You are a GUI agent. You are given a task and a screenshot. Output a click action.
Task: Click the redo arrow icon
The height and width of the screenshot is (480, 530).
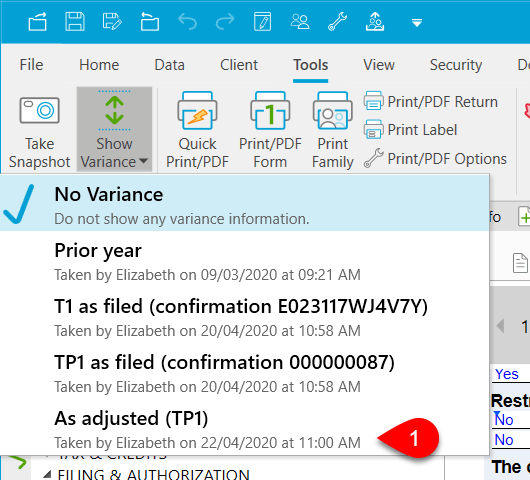click(225, 22)
